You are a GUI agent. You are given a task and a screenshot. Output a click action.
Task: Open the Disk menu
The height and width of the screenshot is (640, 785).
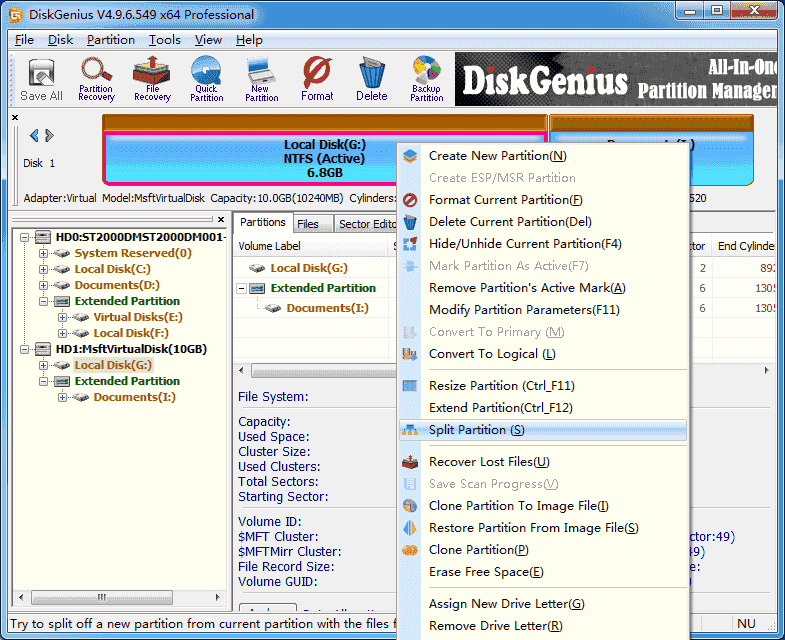(60, 40)
